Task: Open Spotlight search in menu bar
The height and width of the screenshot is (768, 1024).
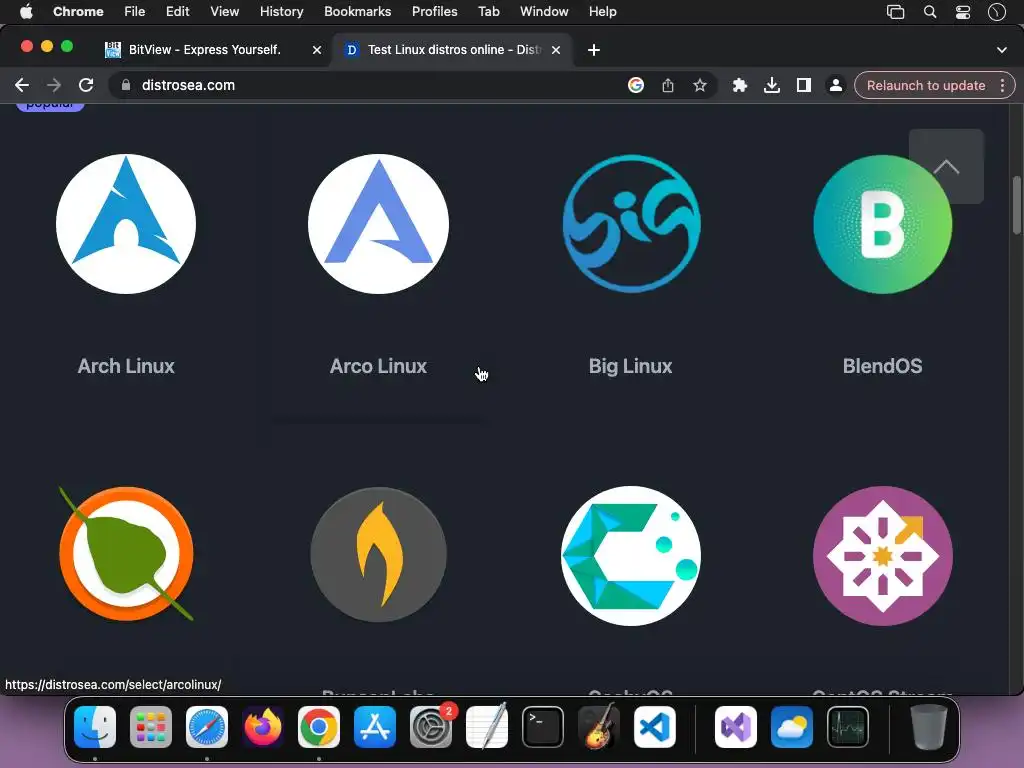Action: click(x=930, y=12)
